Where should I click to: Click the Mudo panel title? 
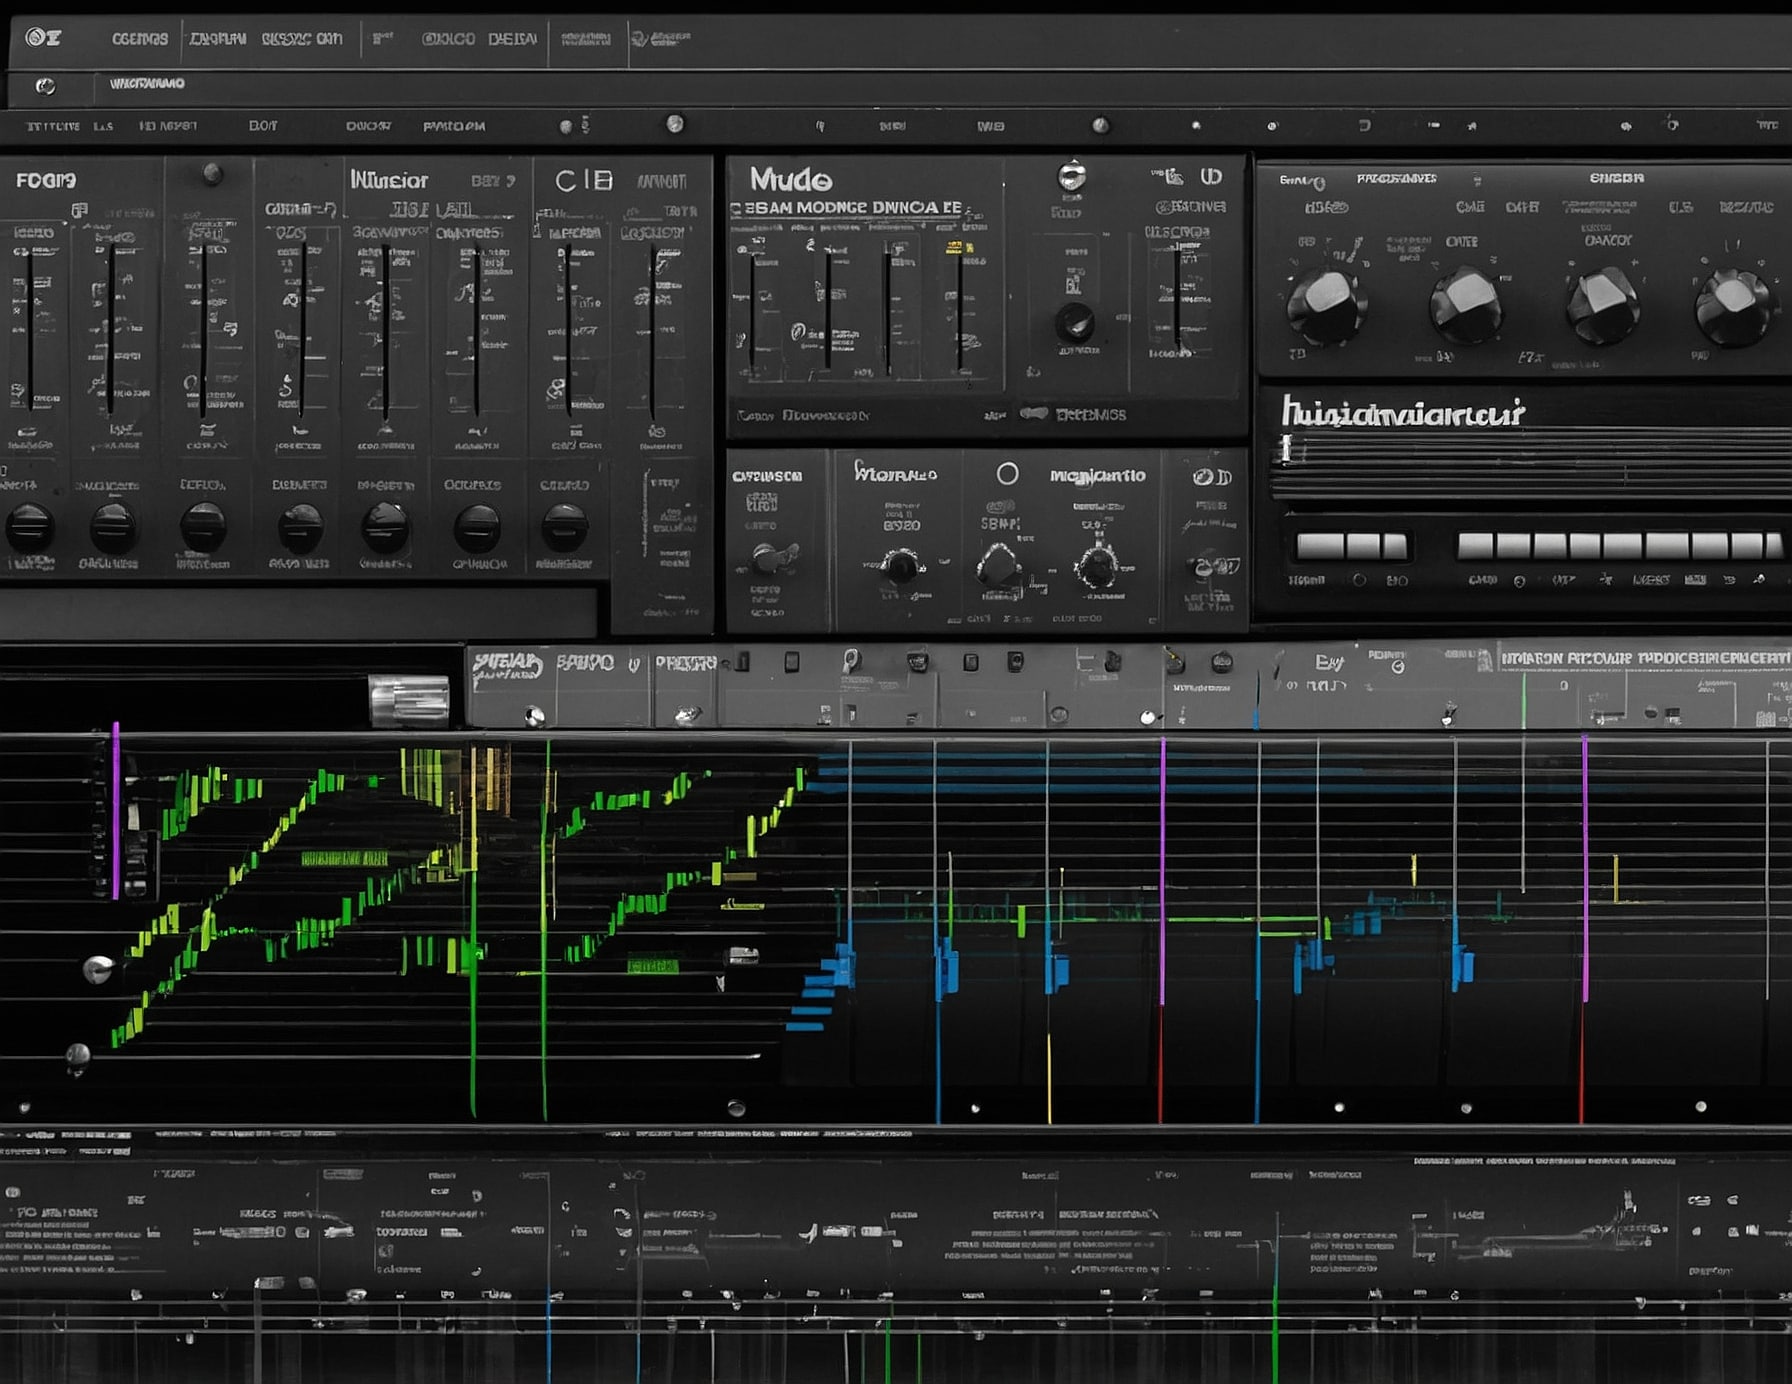(x=790, y=180)
